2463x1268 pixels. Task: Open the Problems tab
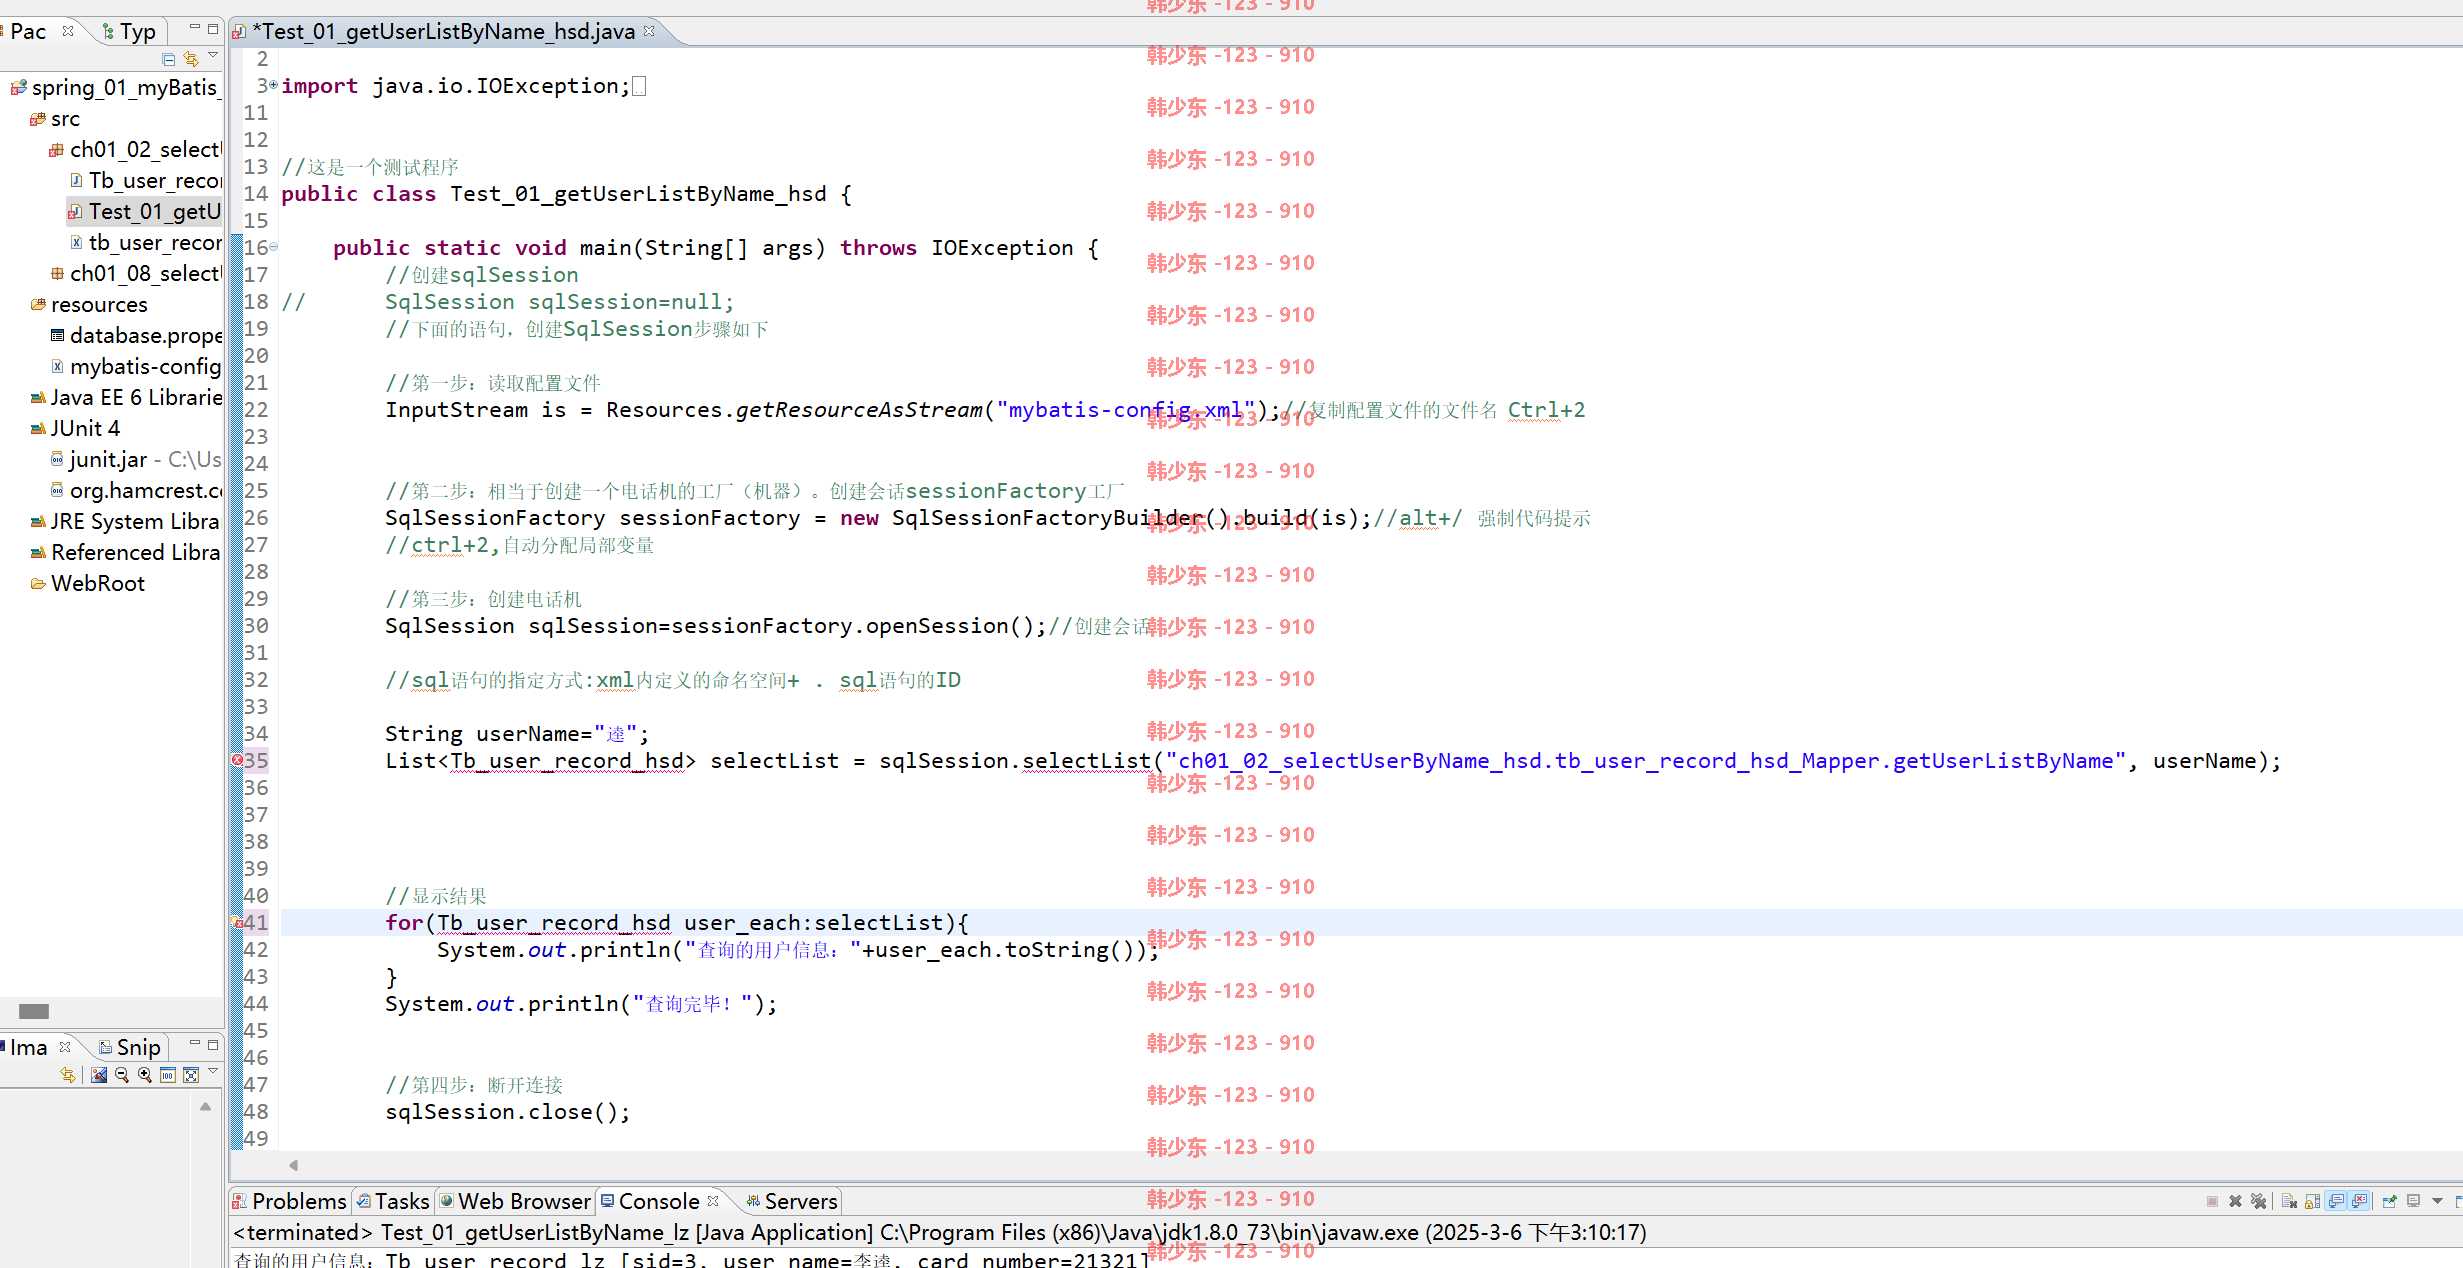pos(289,1202)
